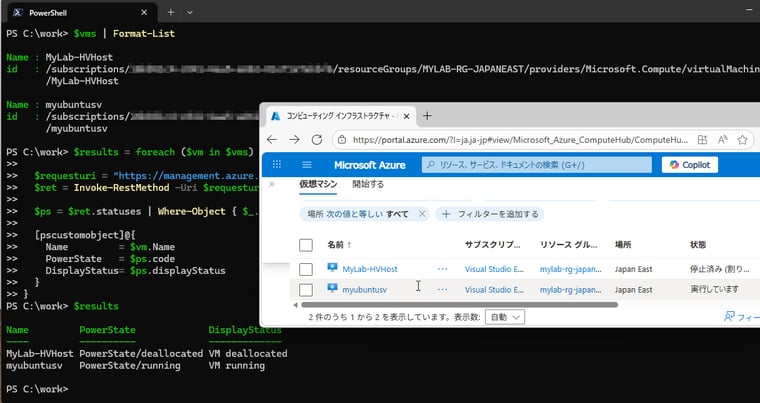Go back in the browser

272,140
